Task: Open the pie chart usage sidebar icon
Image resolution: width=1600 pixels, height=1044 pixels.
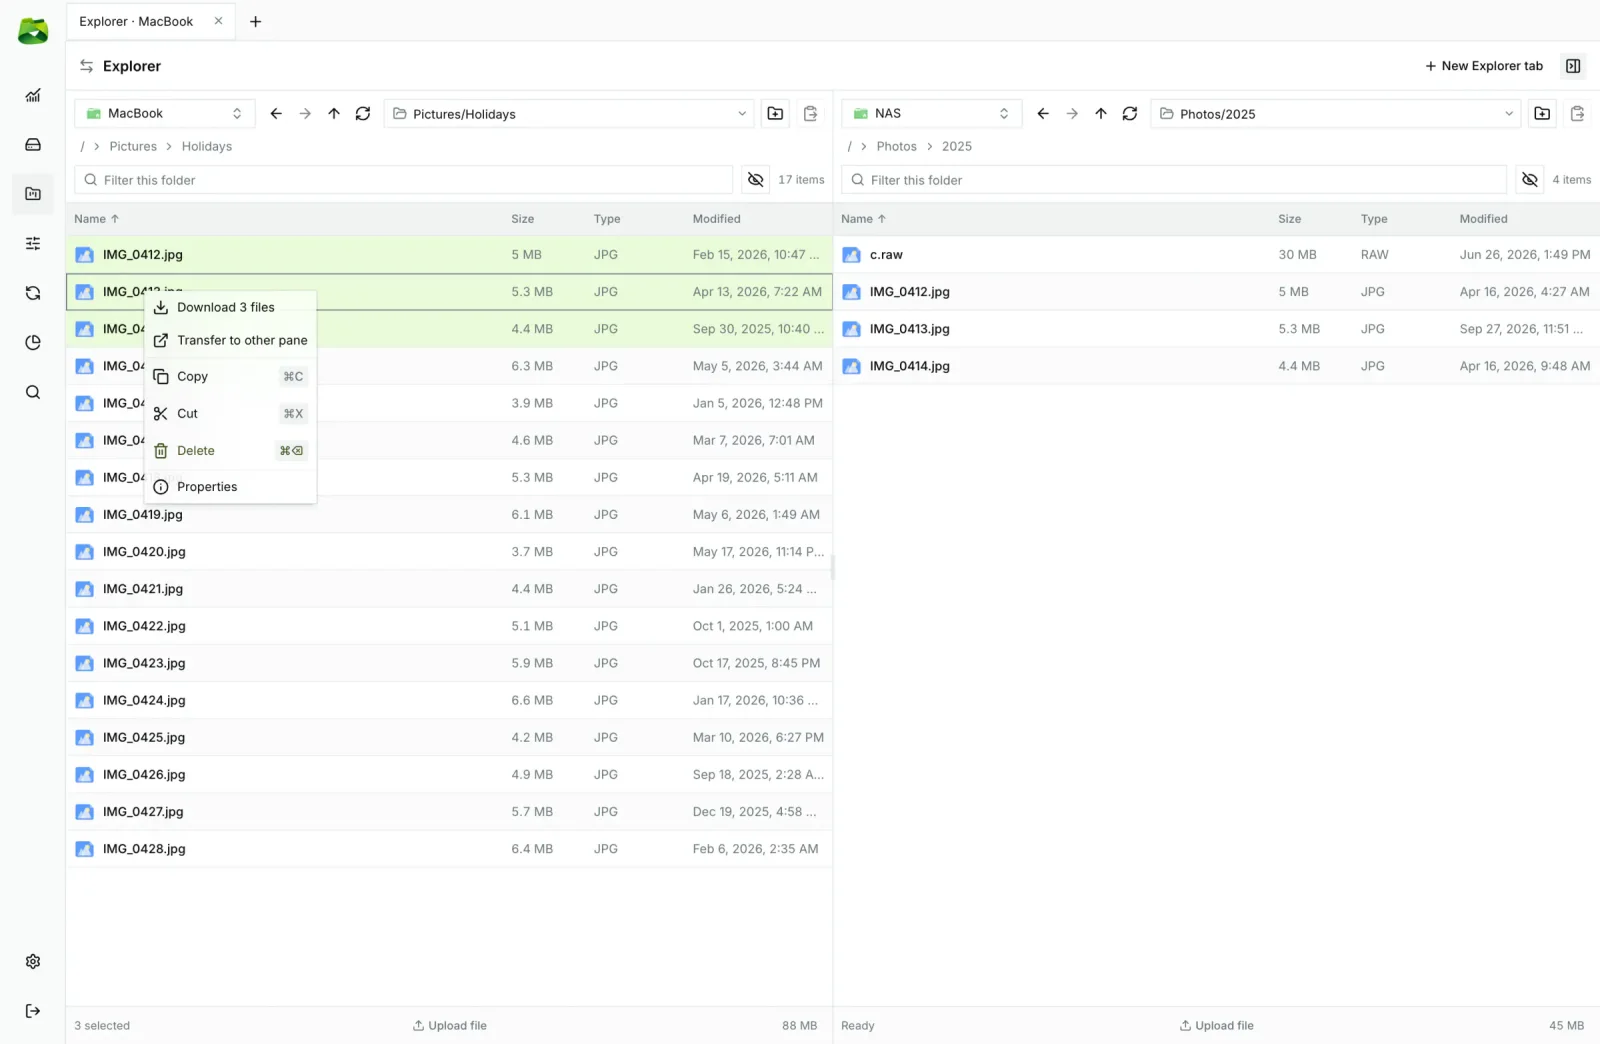Action: coord(33,342)
